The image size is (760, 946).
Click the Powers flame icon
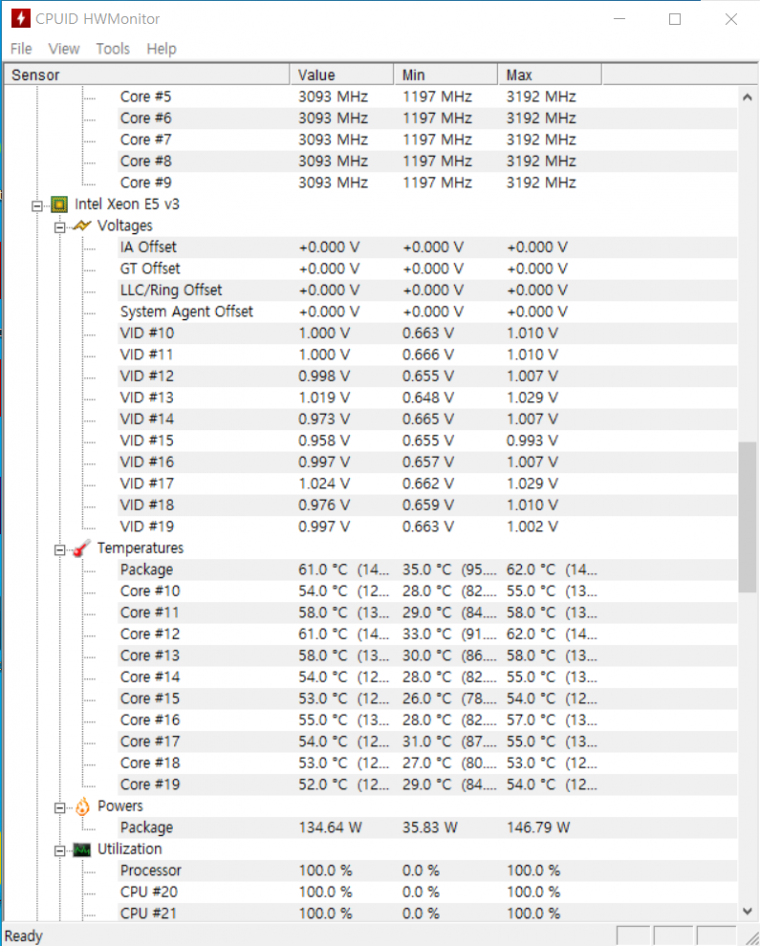[83, 807]
